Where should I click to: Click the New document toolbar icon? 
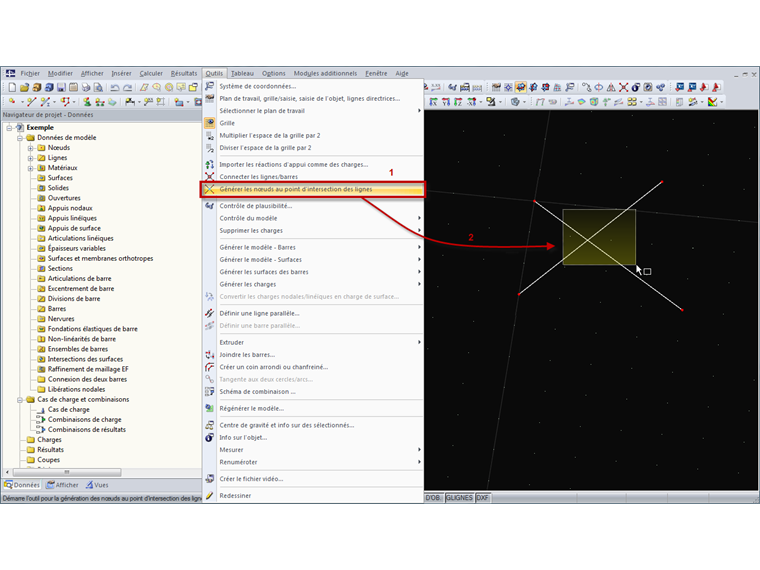(x=12, y=87)
